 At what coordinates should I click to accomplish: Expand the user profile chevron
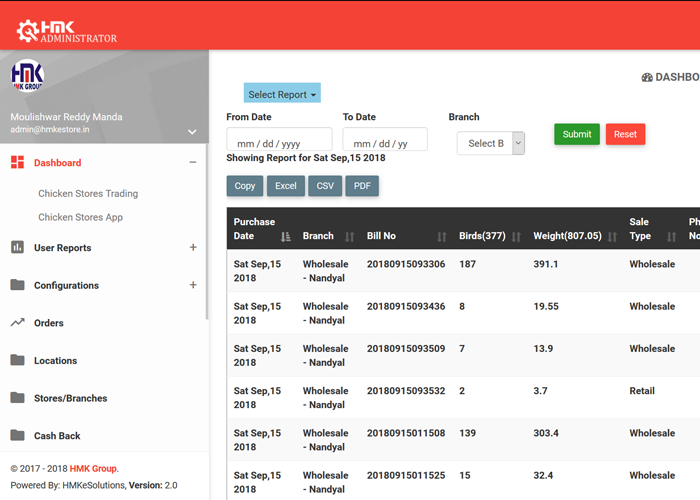192,132
